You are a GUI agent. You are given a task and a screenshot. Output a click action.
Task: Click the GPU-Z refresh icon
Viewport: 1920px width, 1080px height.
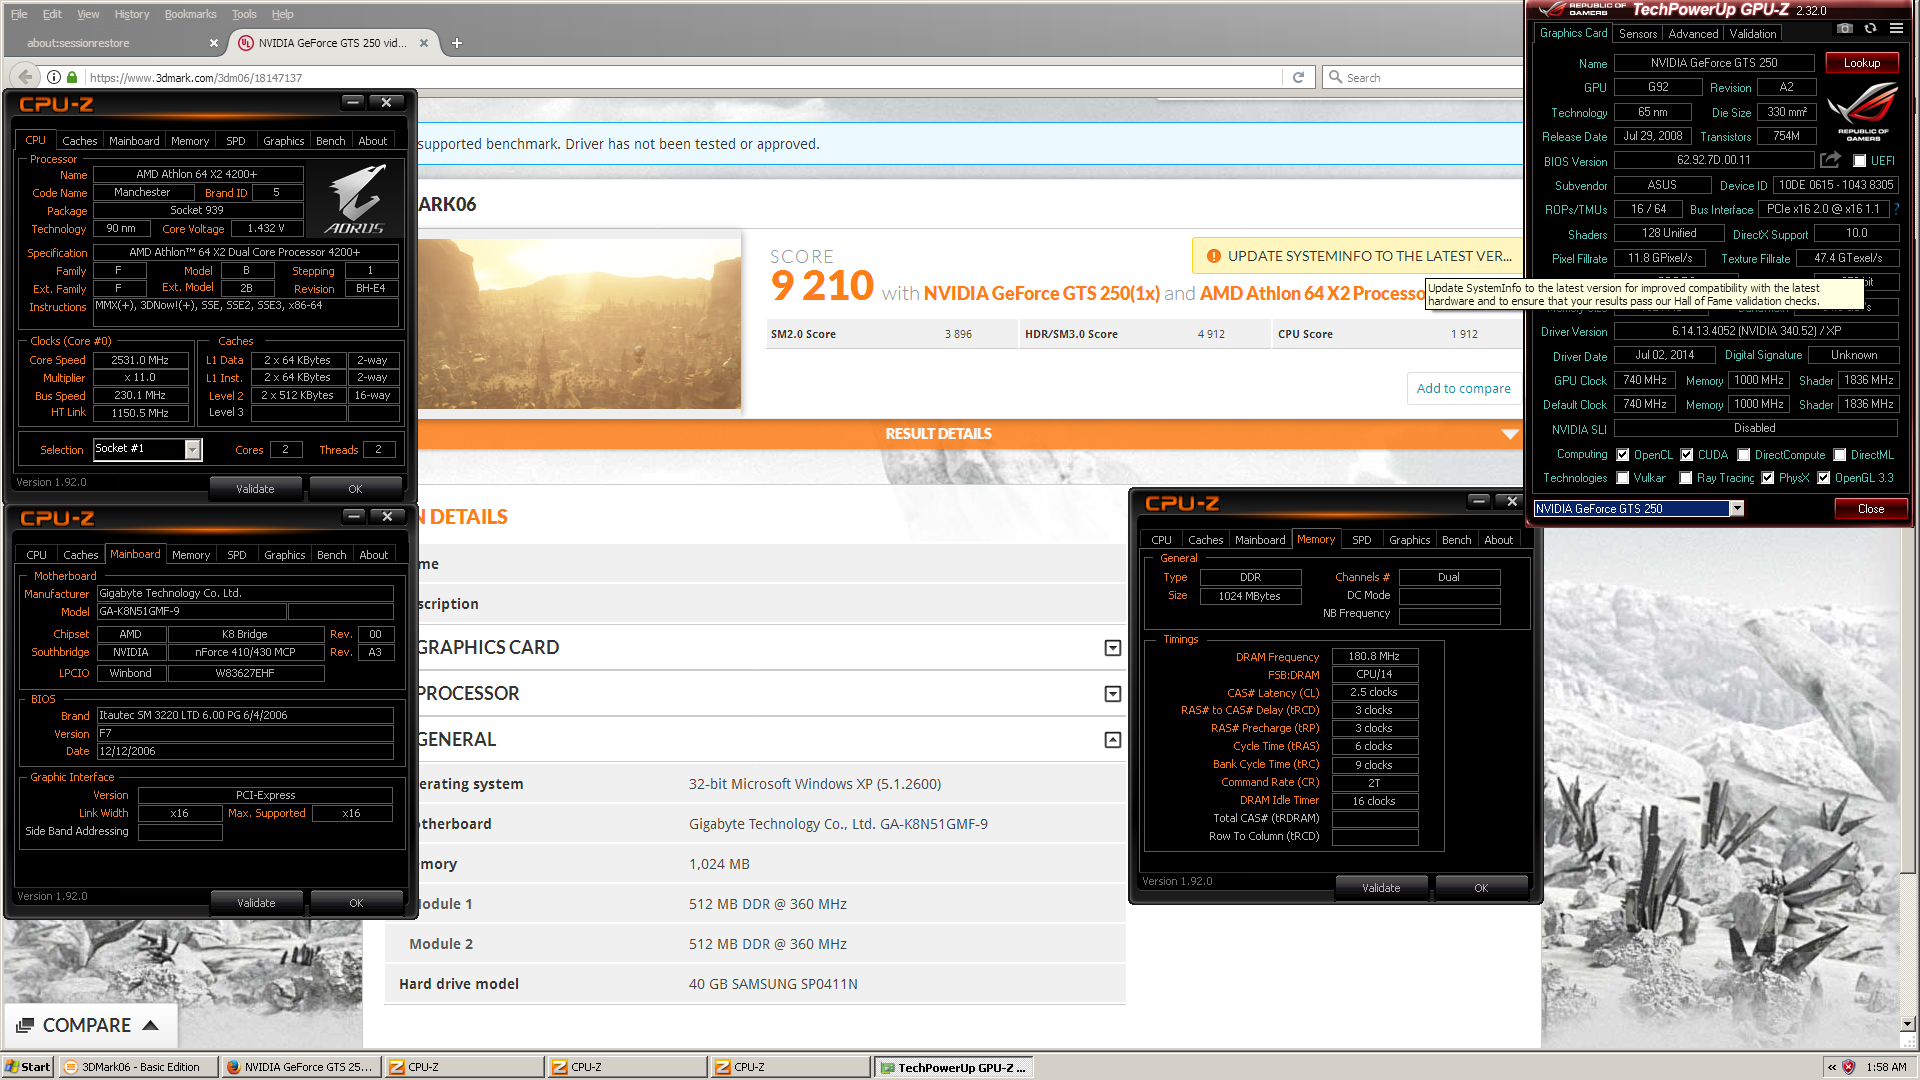tap(1870, 29)
